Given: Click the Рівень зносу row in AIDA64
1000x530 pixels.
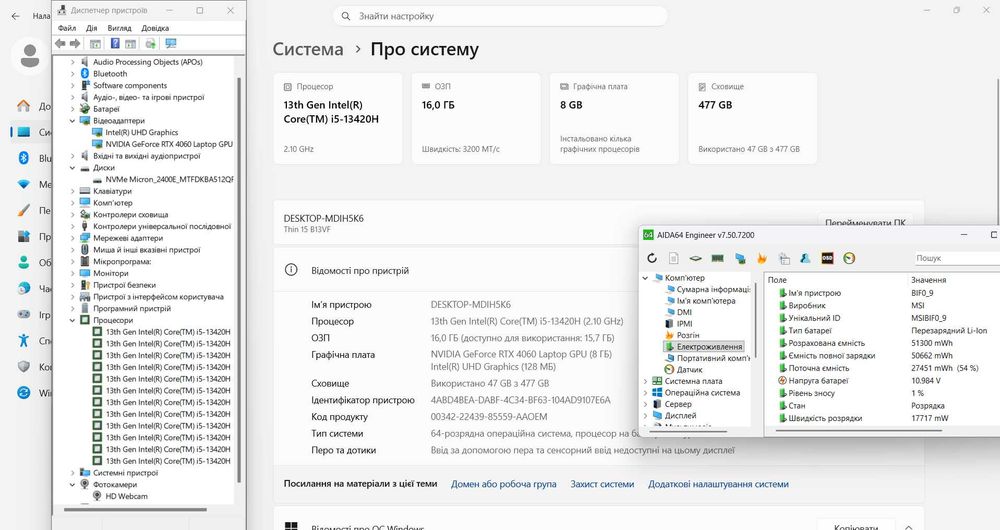Looking at the screenshot, I should tap(884, 394).
